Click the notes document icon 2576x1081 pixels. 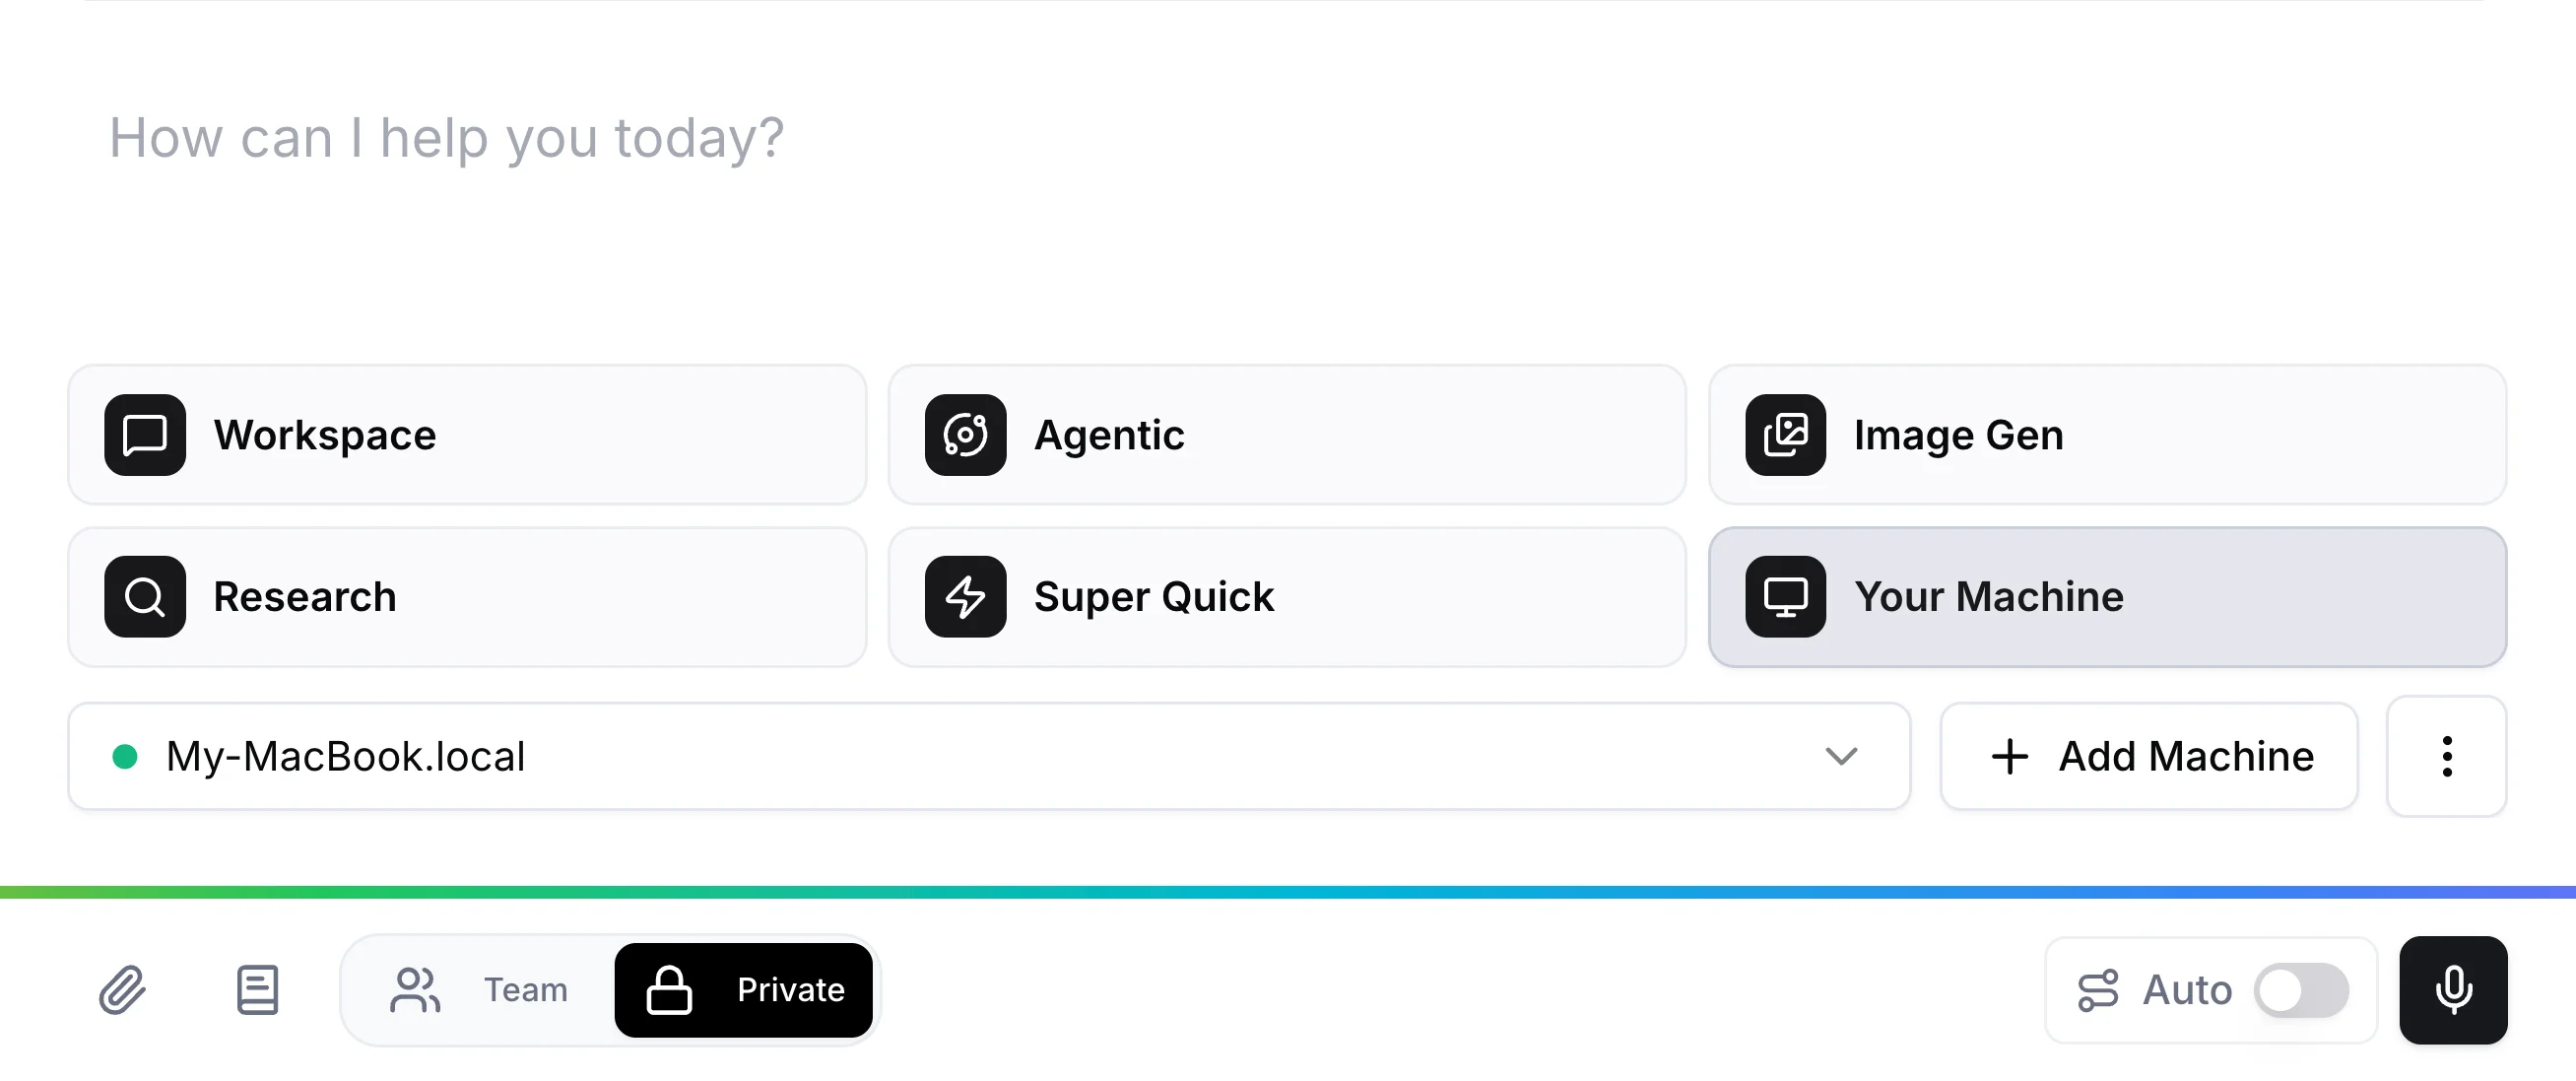257,990
